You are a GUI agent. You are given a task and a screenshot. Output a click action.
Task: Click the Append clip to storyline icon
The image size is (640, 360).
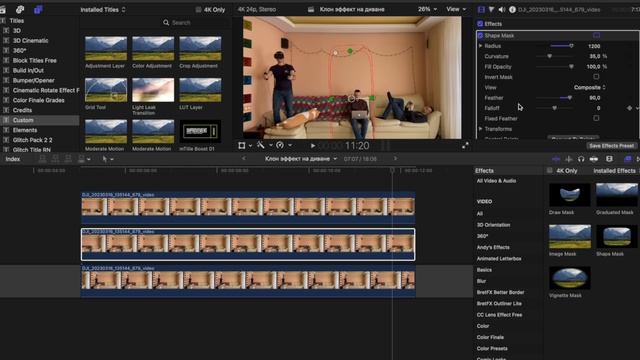click(x=68, y=159)
